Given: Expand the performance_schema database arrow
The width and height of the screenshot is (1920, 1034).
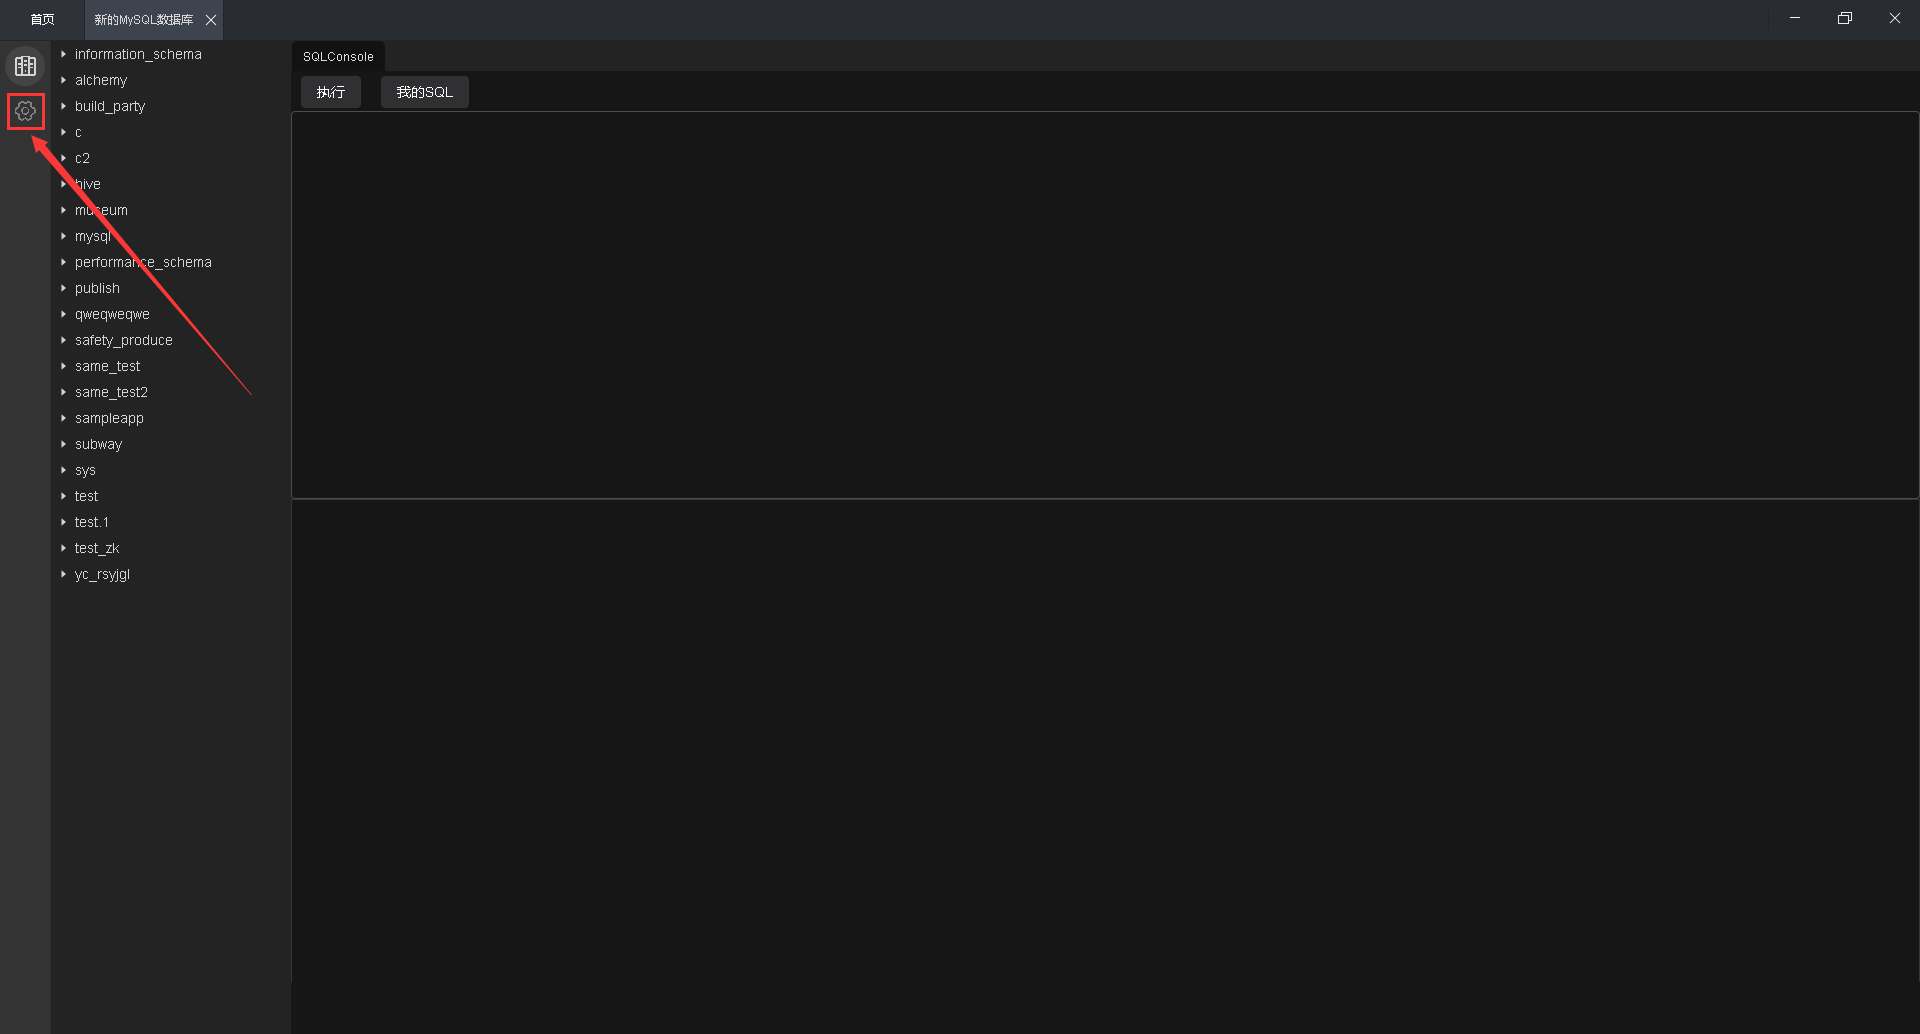Looking at the screenshot, I should click(x=63, y=262).
